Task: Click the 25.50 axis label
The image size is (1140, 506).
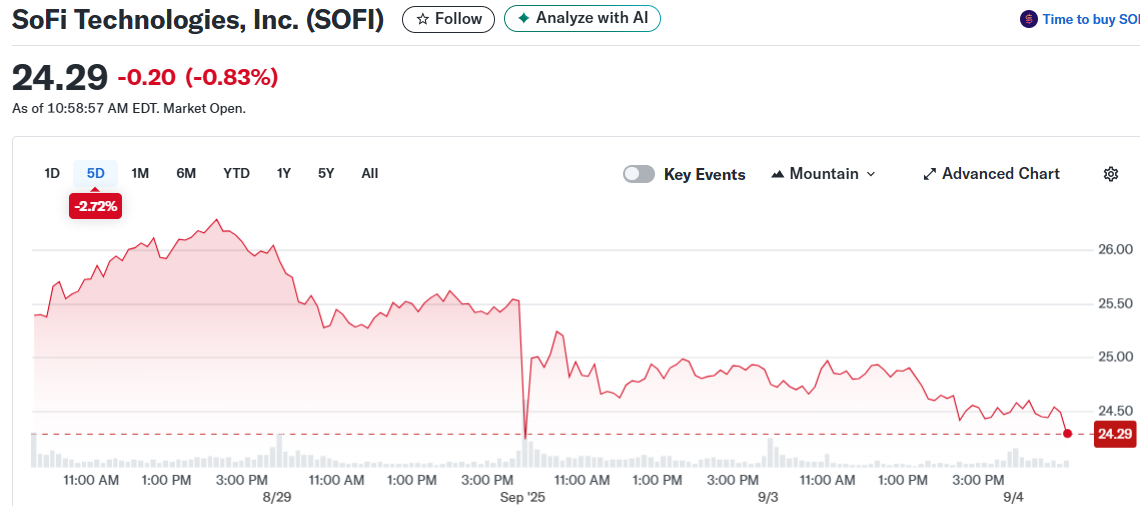Action: point(1115,303)
